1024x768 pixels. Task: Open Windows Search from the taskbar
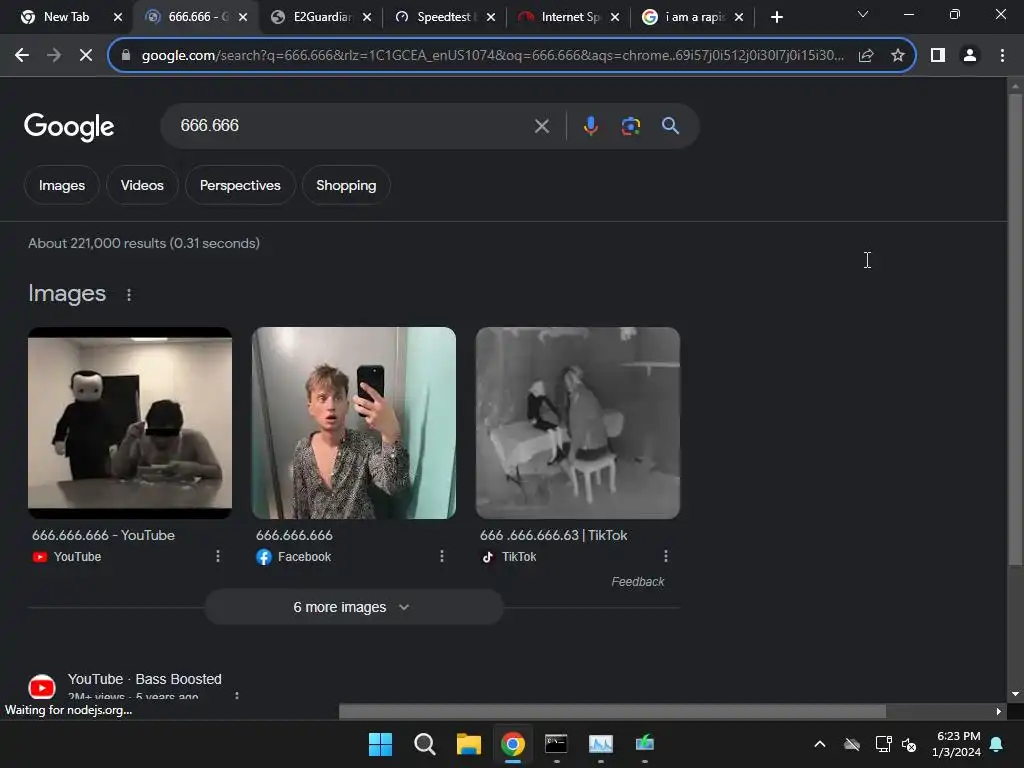pos(424,744)
